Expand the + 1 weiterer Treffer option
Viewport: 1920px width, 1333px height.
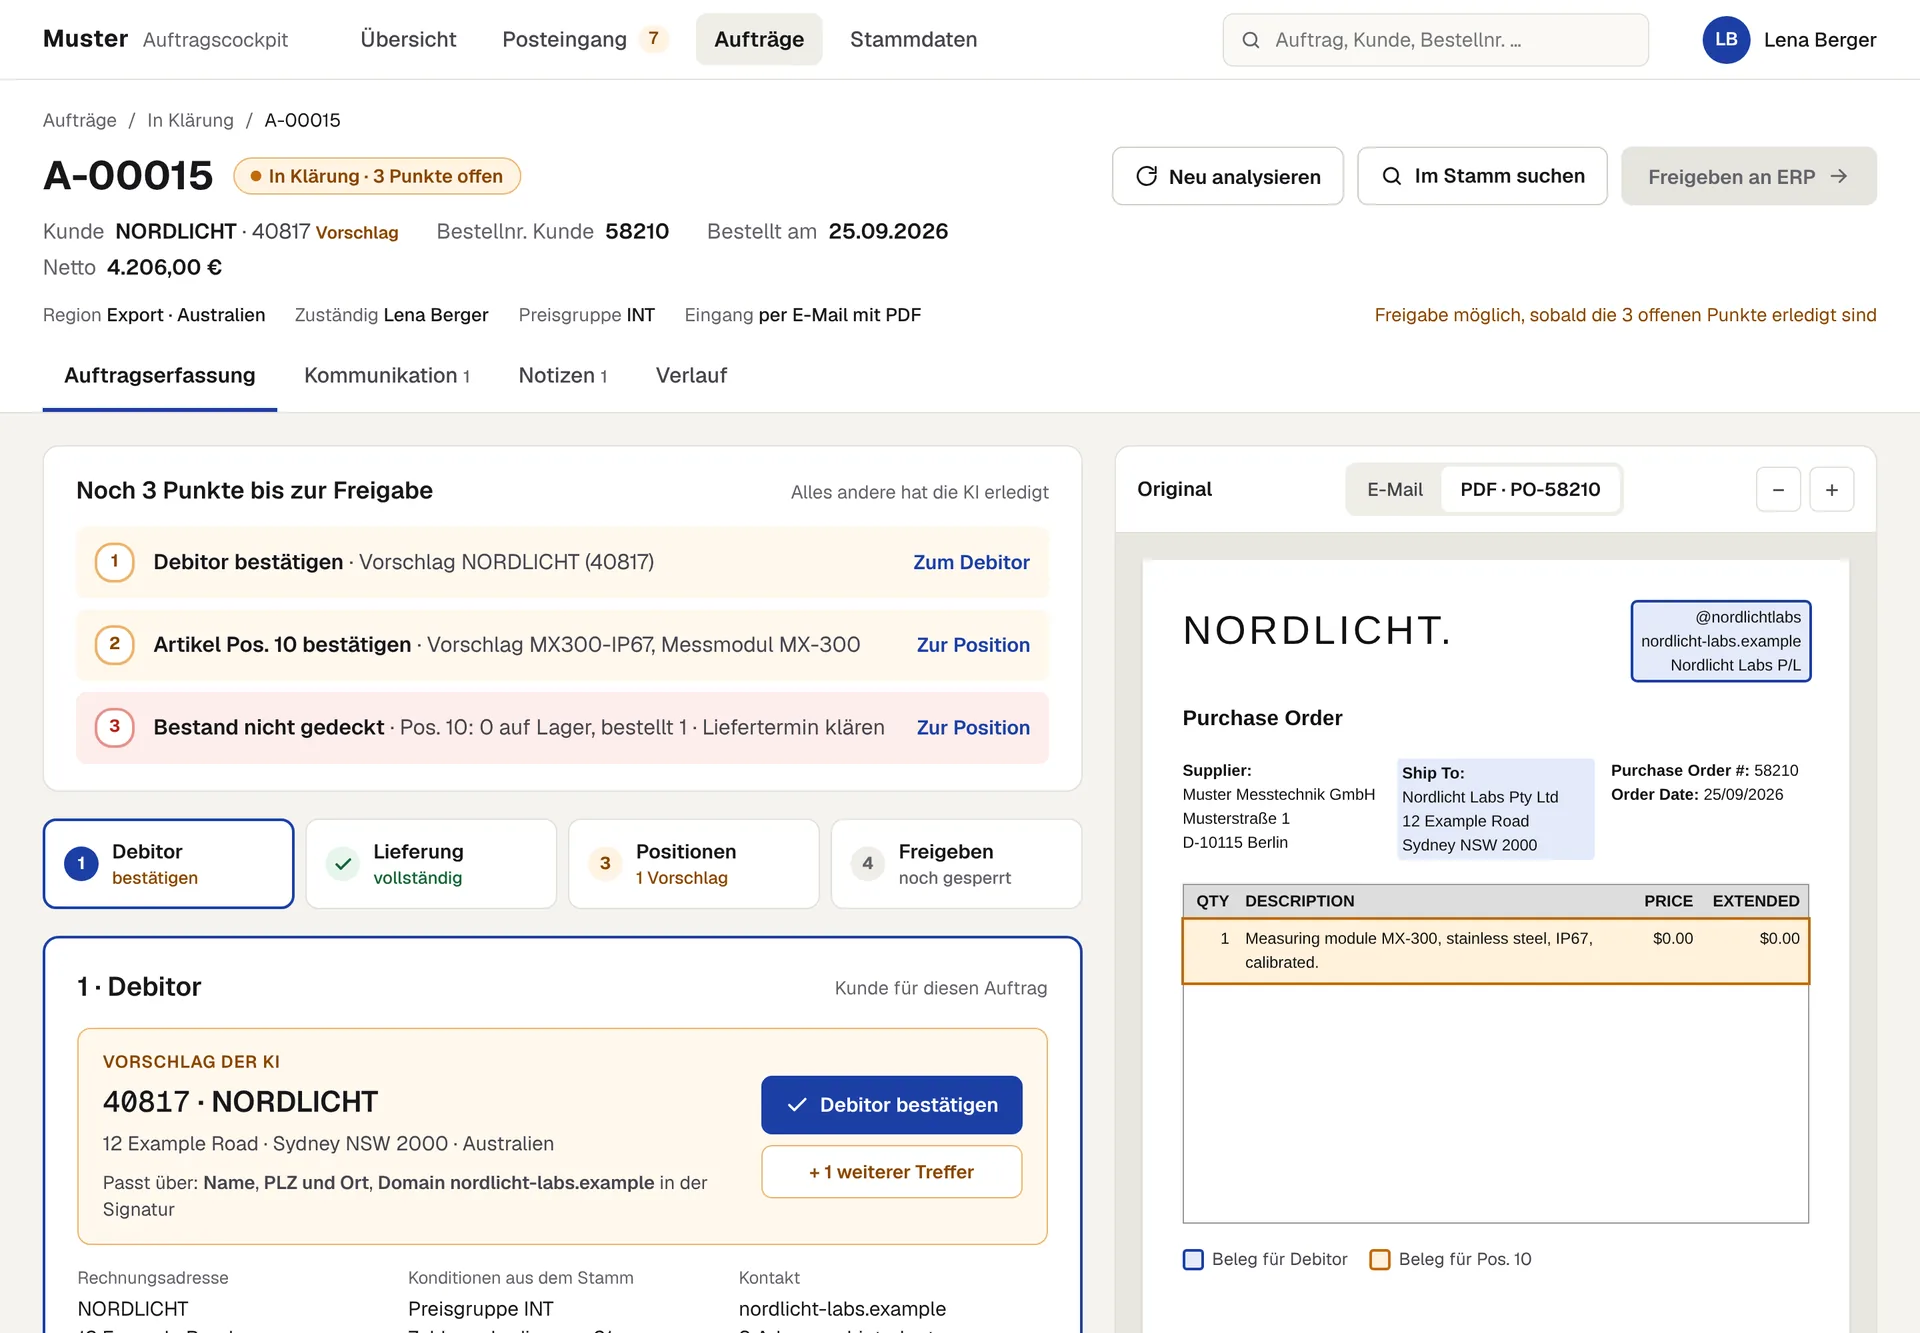(891, 1172)
